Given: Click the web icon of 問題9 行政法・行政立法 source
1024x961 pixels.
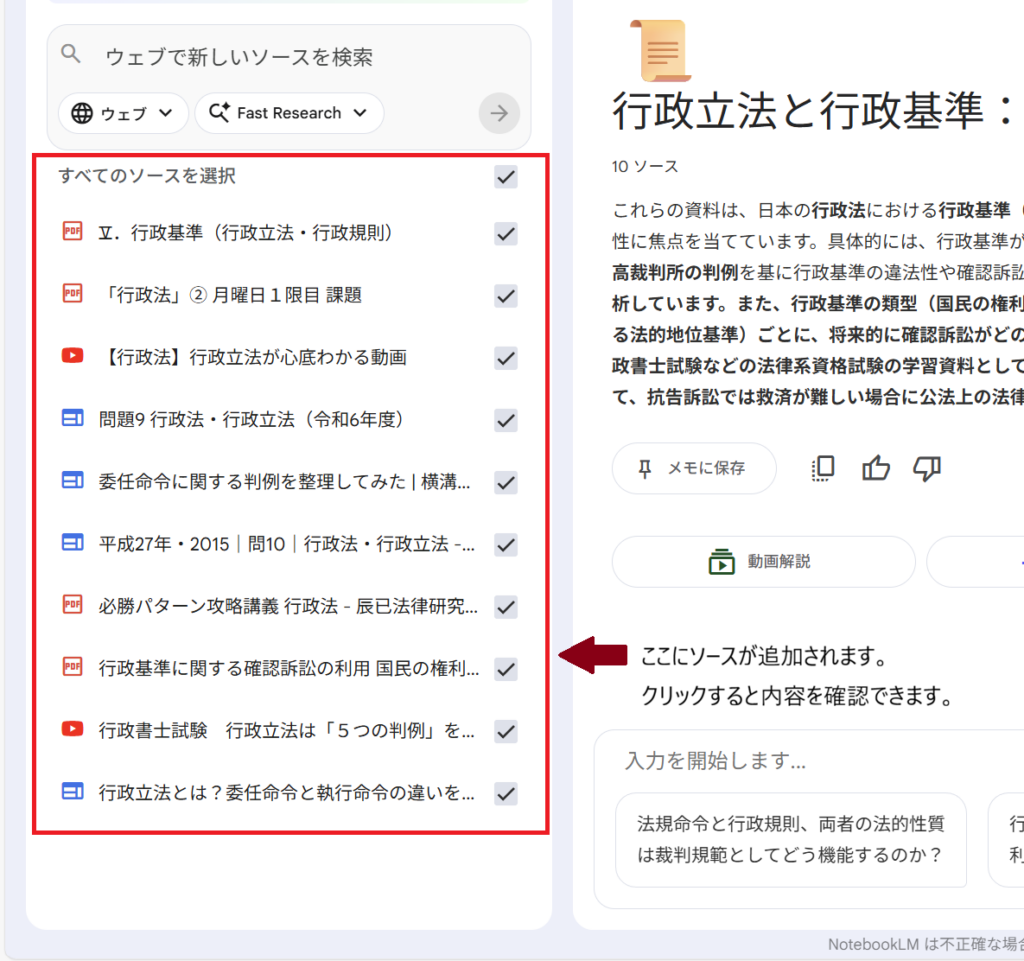Looking at the screenshot, I should click(71, 418).
